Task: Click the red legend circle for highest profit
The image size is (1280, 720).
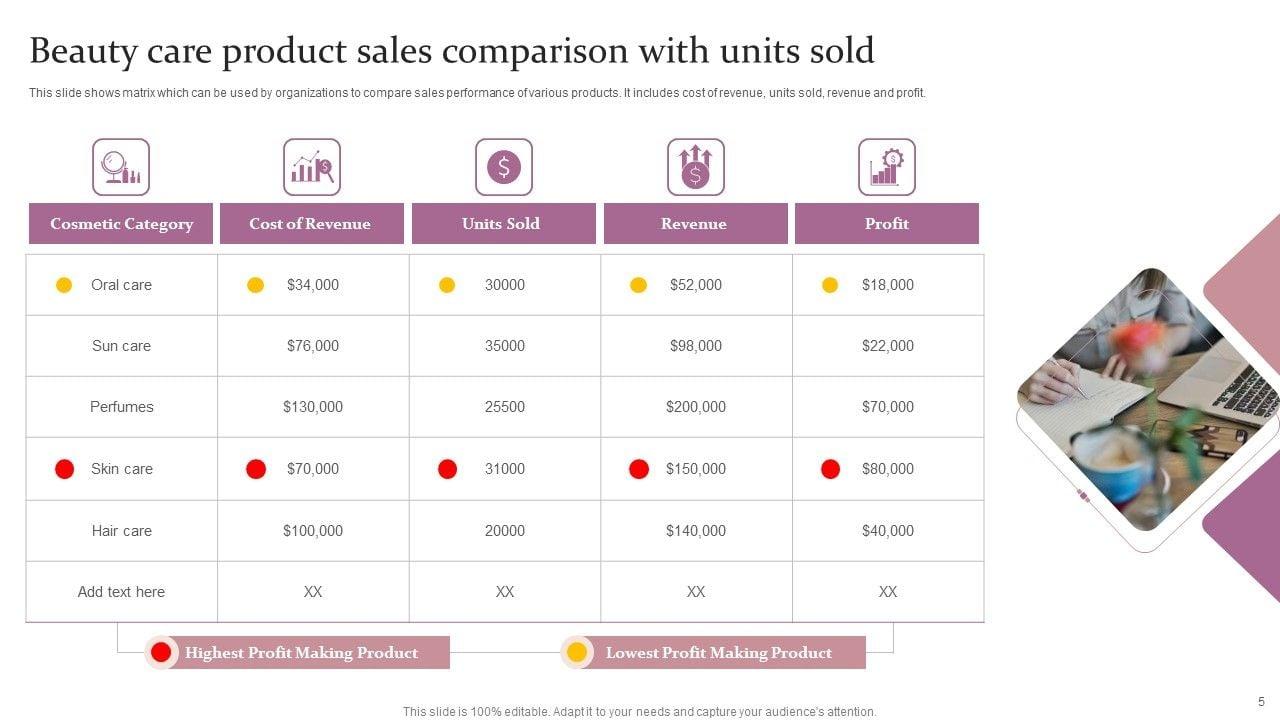Action: point(161,653)
